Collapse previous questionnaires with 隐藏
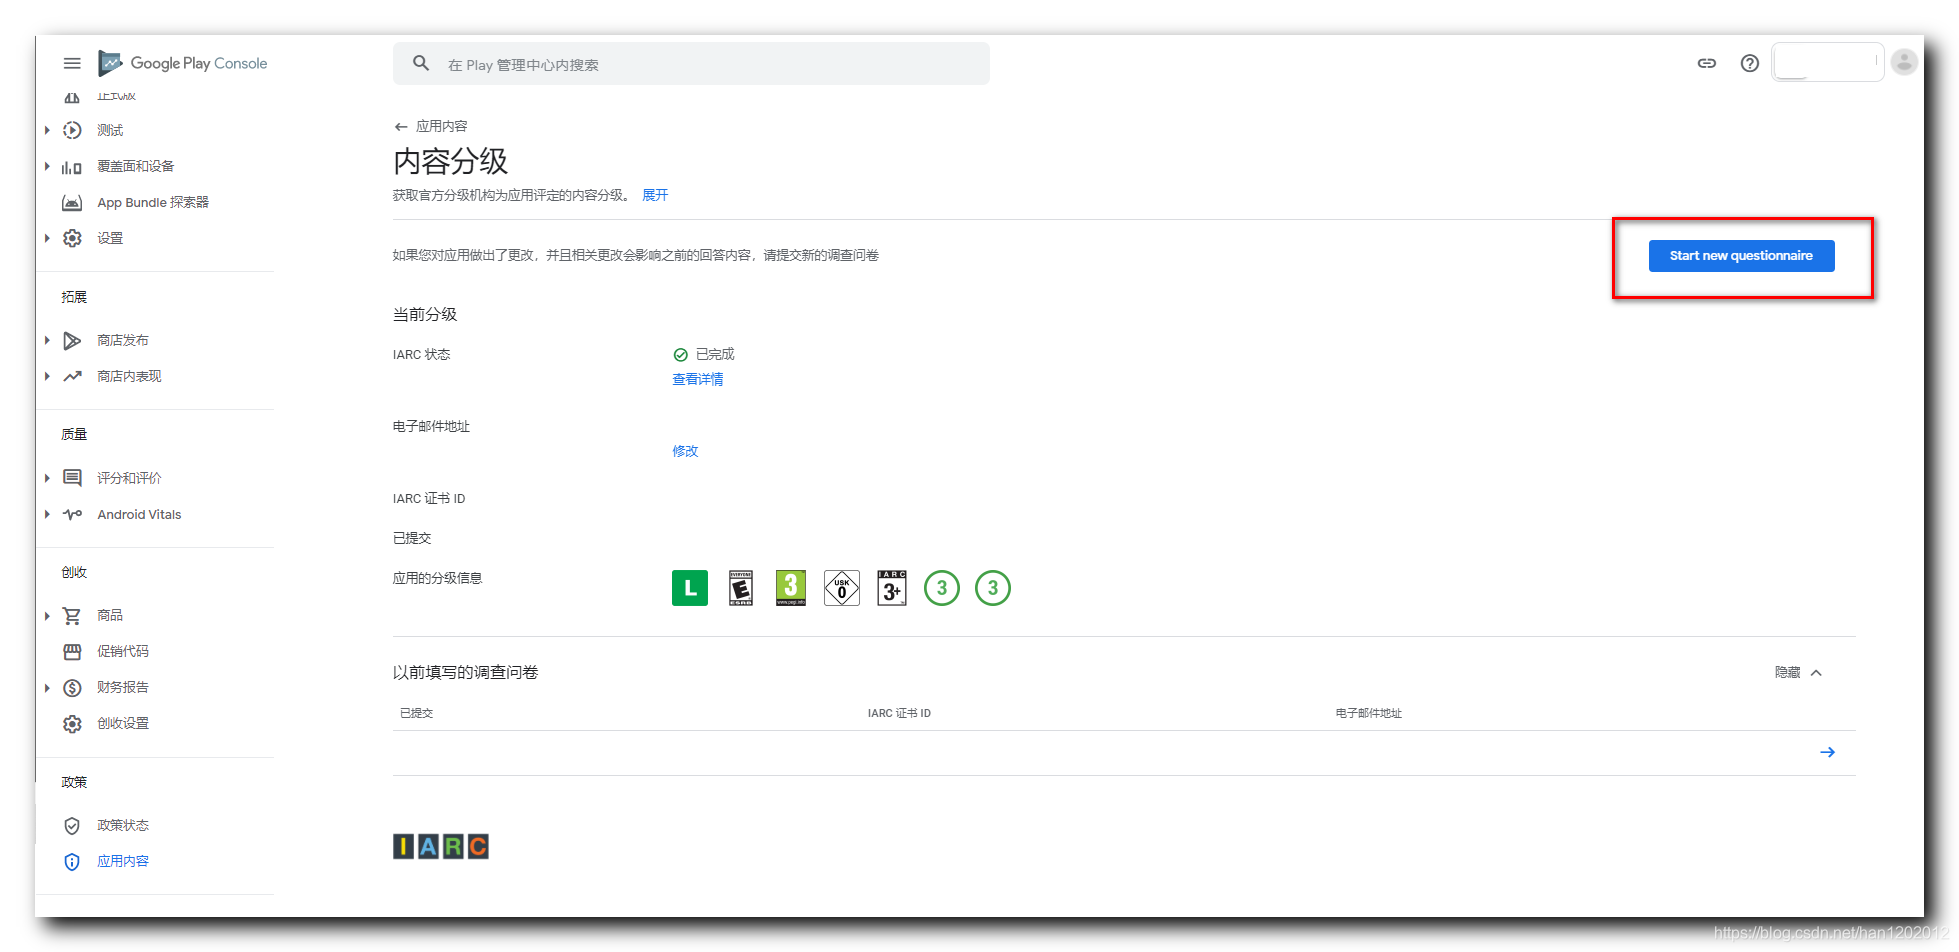Viewport: 1959px width, 952px height. click(x=1799, y=672)
